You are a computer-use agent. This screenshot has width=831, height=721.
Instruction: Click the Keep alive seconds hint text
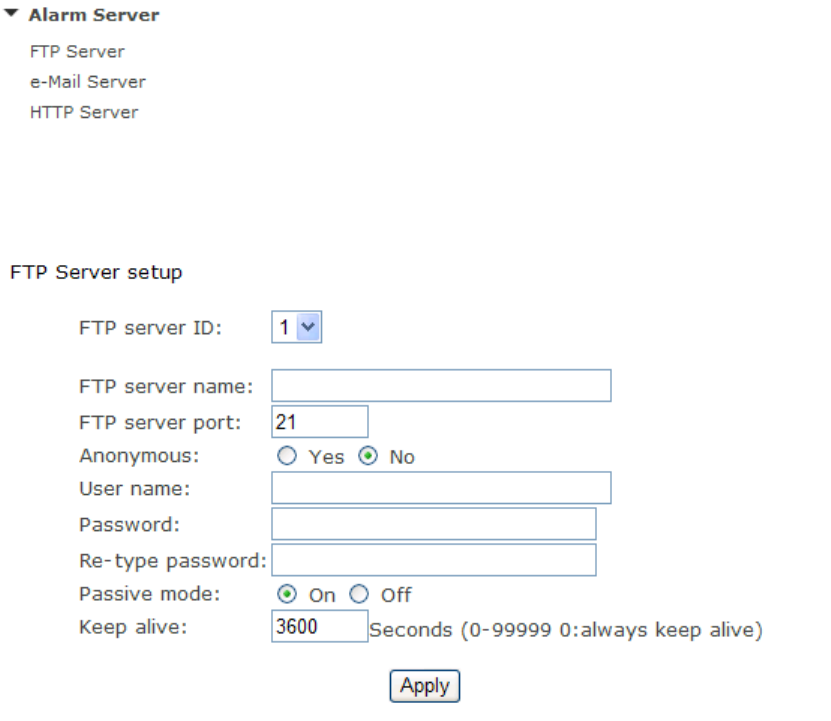pos(566,630)
